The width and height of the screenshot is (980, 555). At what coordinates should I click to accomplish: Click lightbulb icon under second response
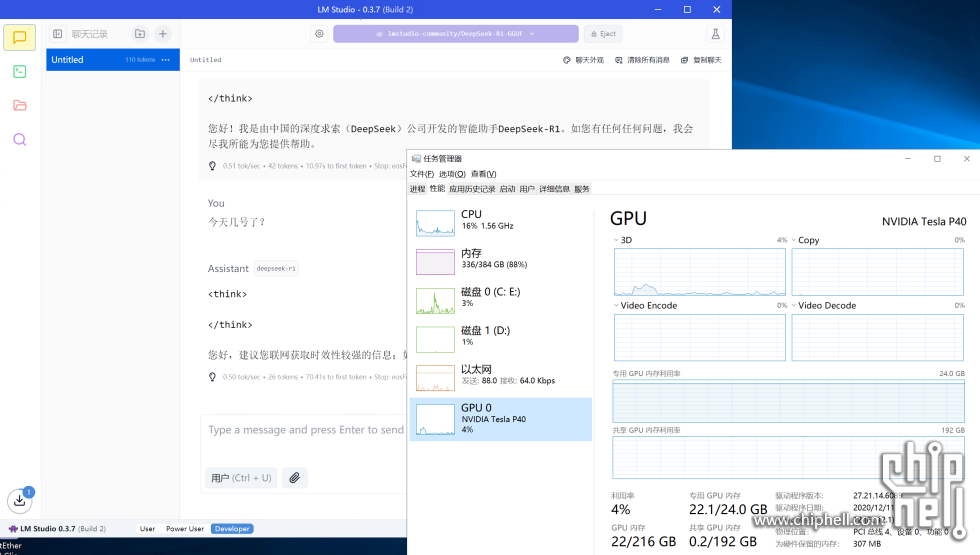click(x=212, y=377)
